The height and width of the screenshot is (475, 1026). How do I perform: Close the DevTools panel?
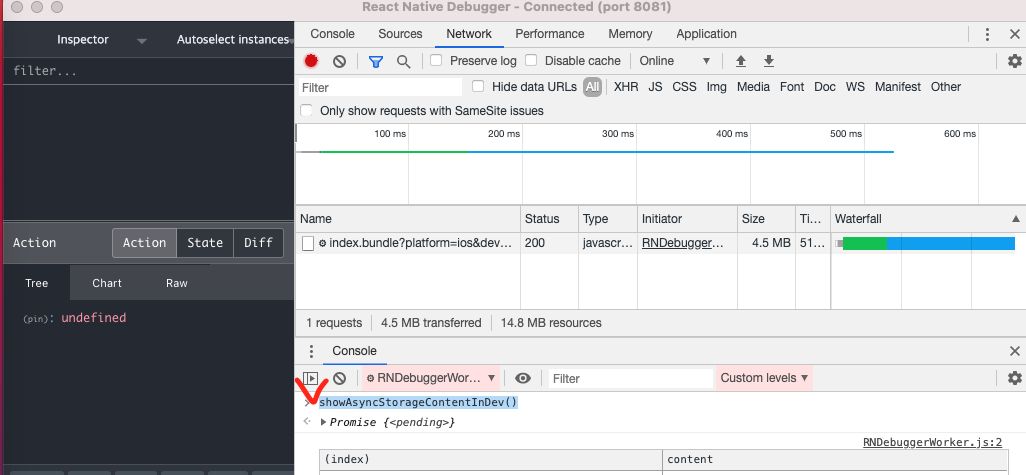point(1015,35)
